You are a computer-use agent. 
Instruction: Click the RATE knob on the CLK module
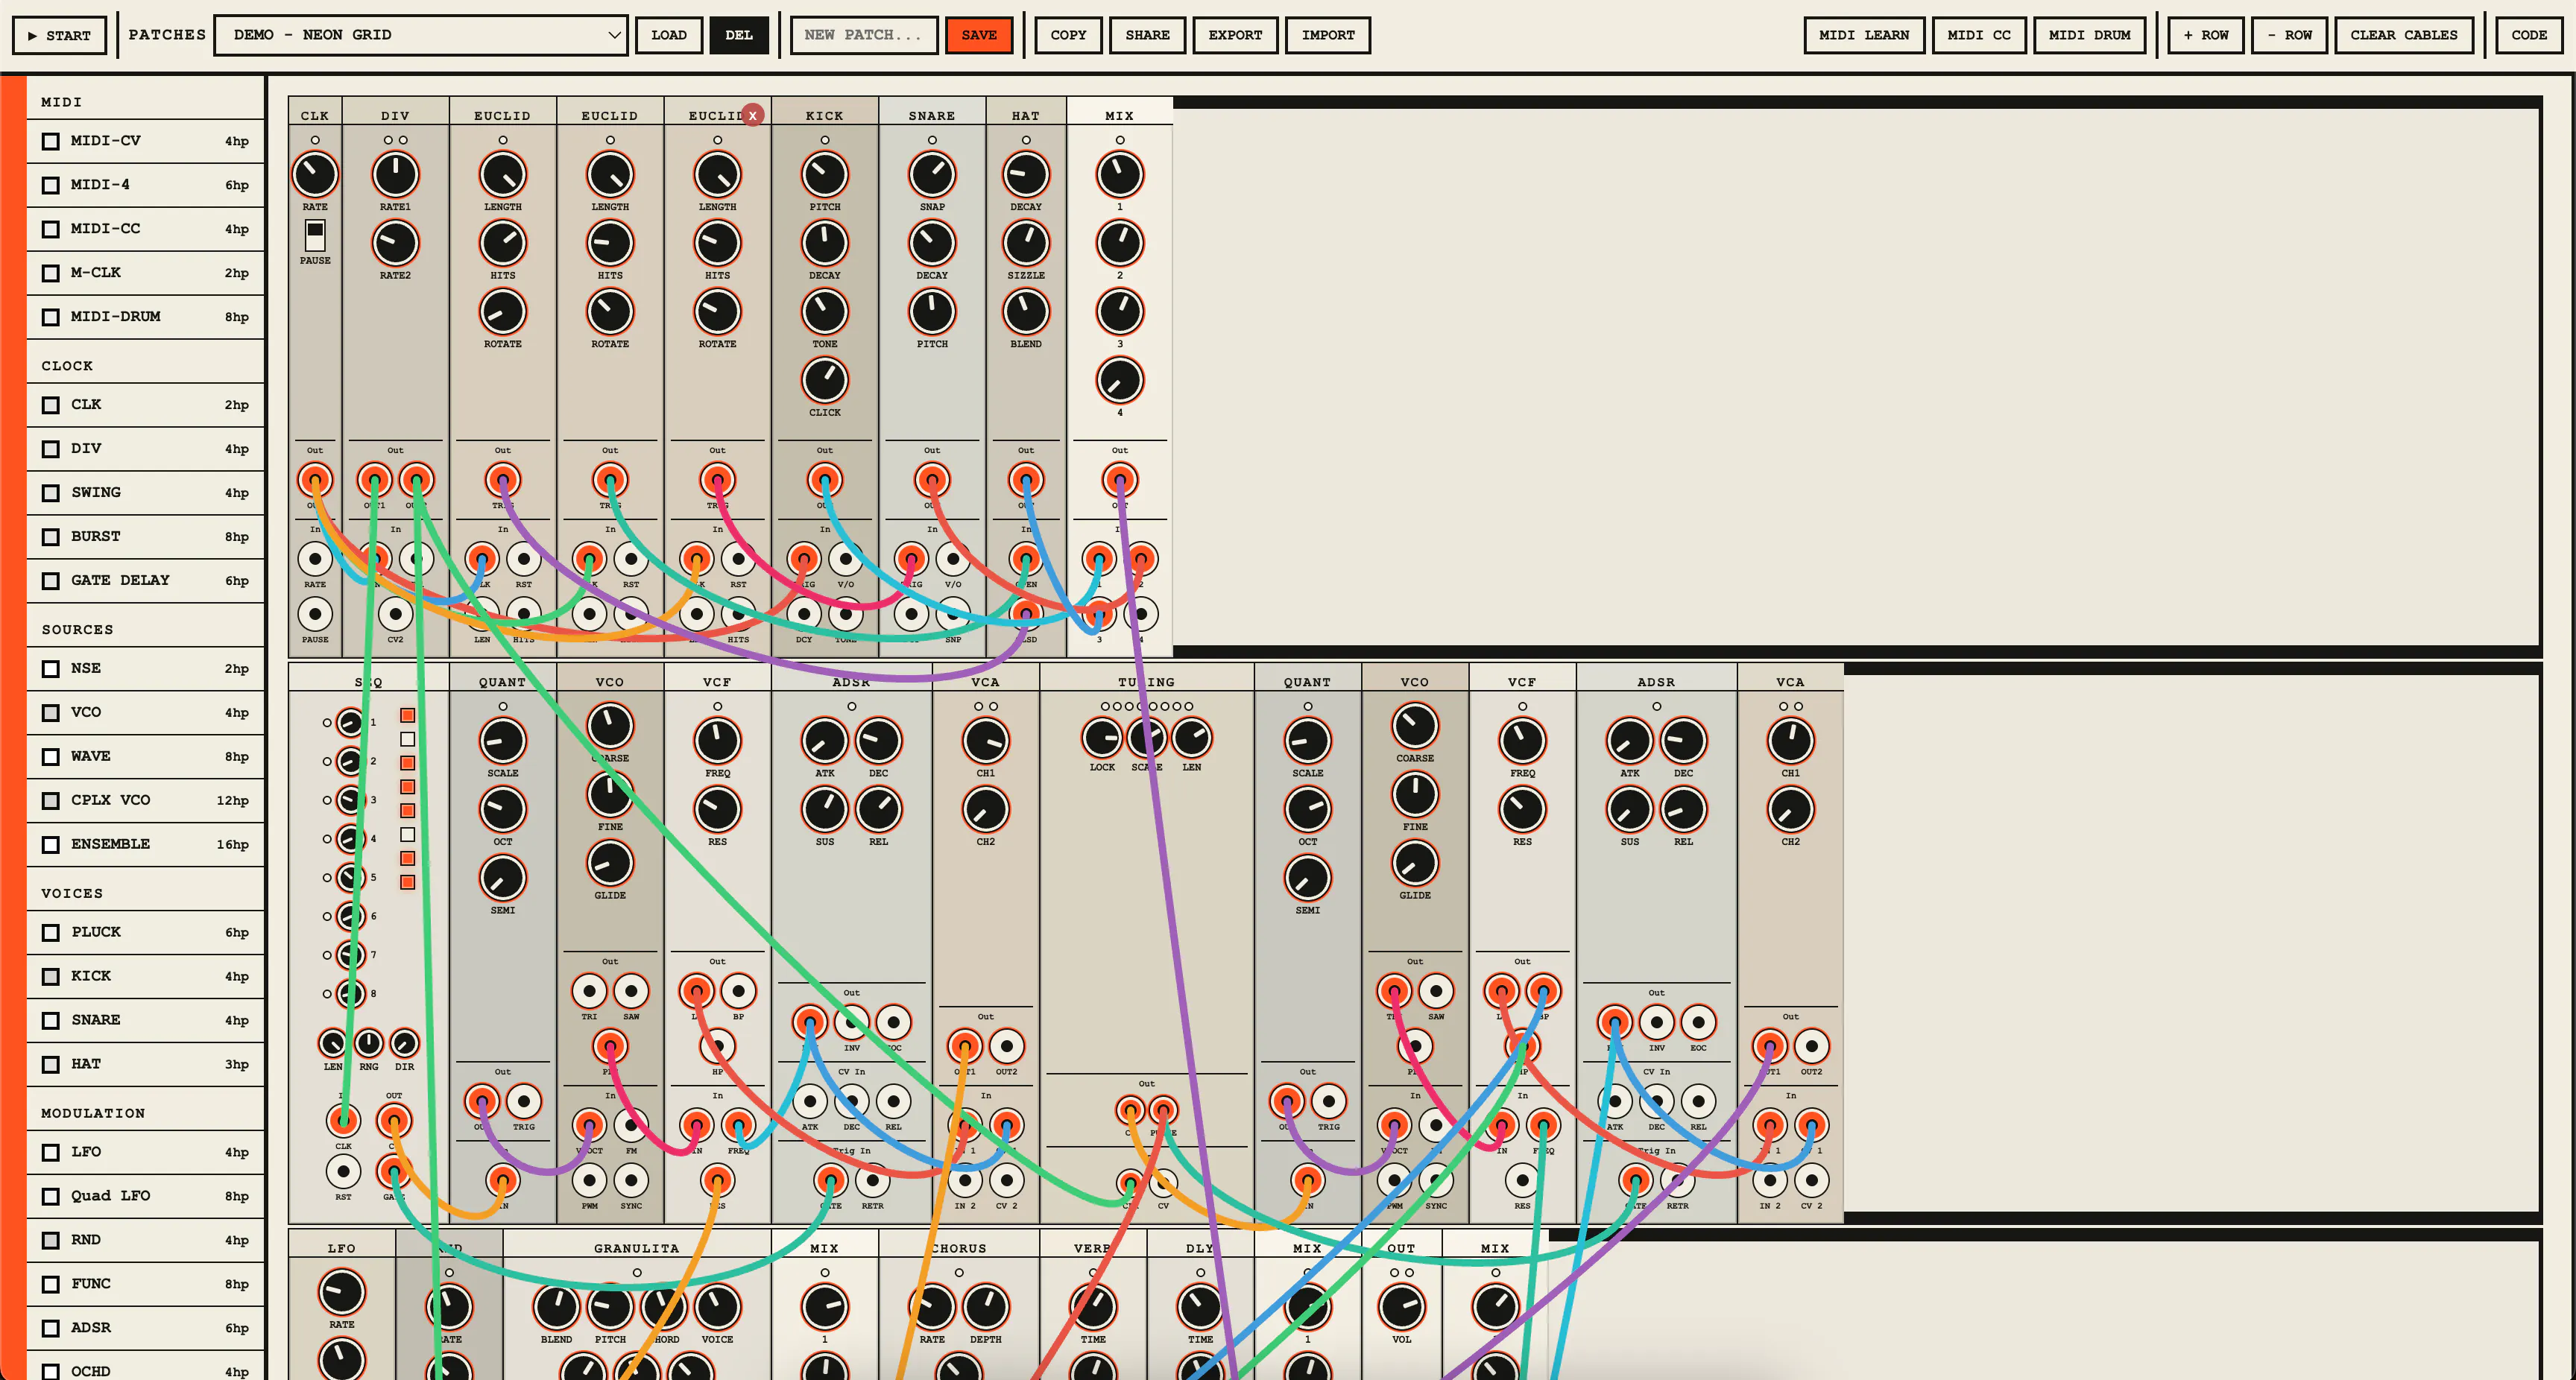(x=315, y=175)
